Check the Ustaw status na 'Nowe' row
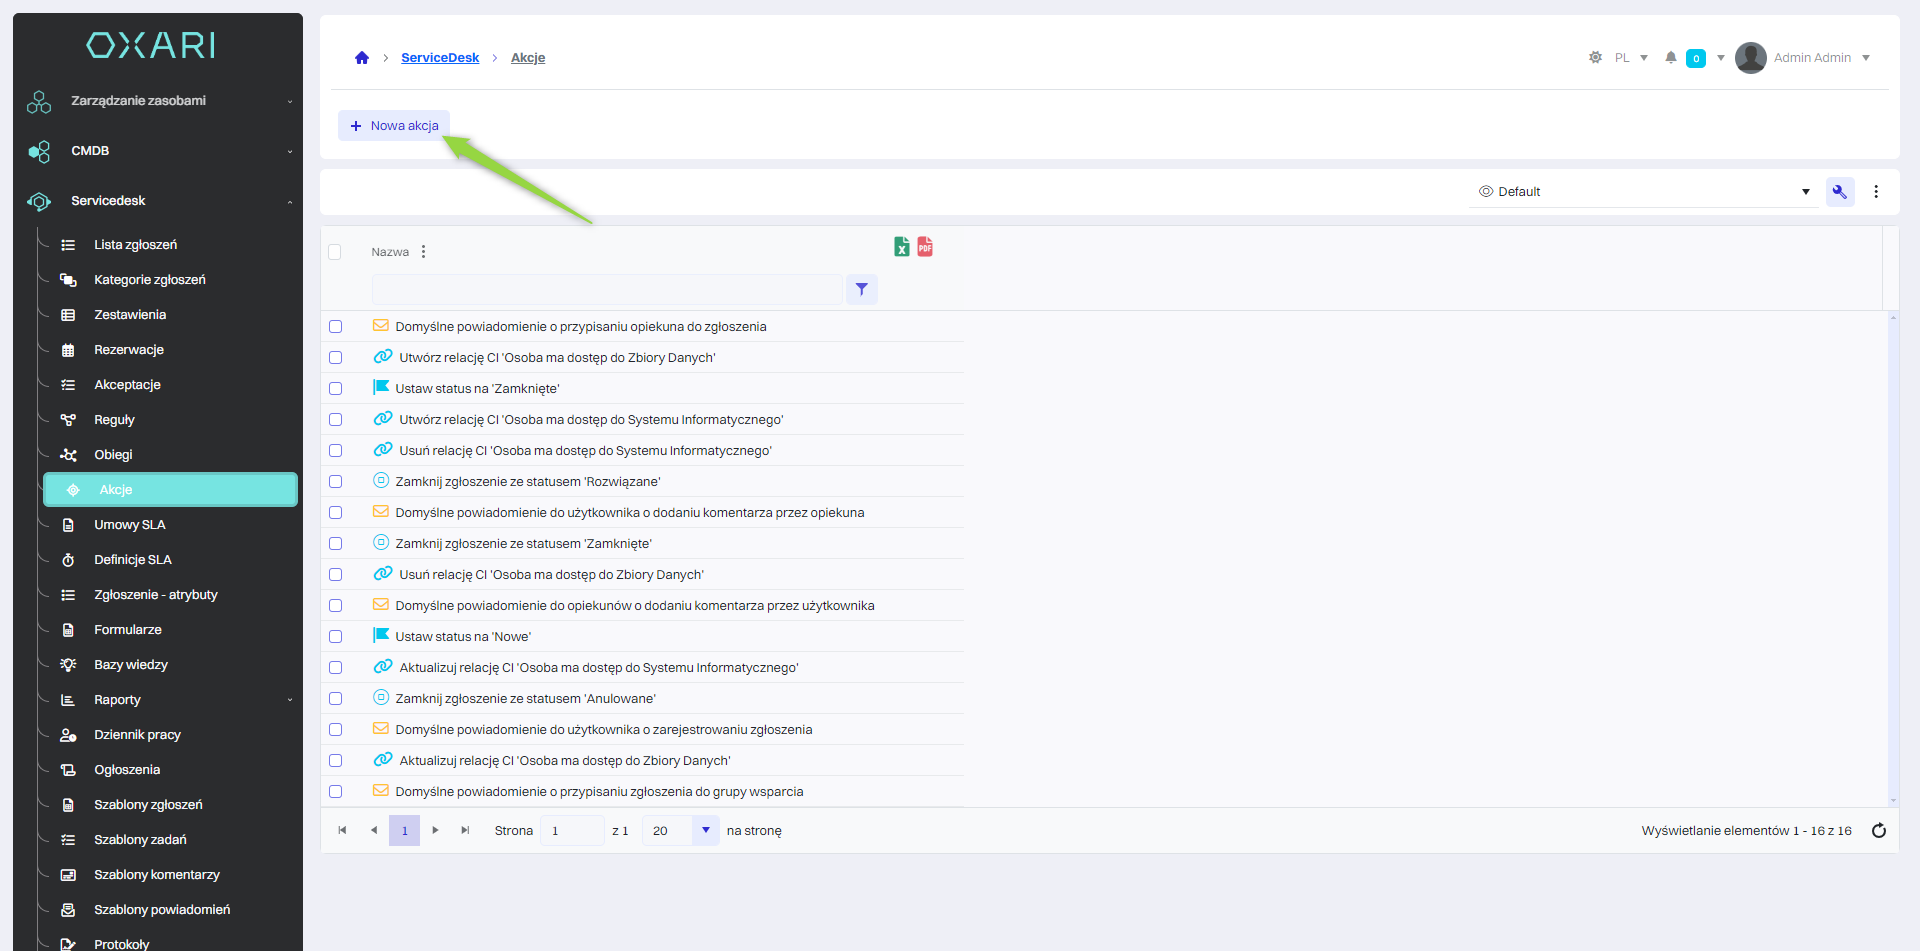1920x951 pixels. pos(336,637)
